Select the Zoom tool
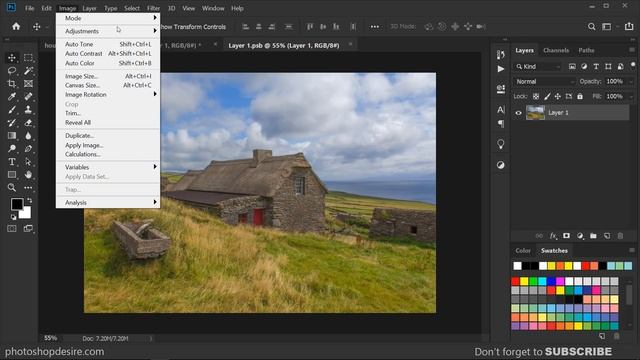640x360 pixels. [12, 188]
